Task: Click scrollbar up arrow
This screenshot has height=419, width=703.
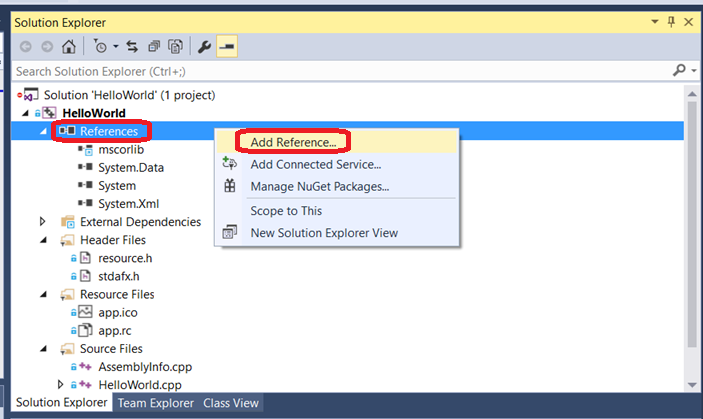Action: pyautogui.click(x=692, y=94)
